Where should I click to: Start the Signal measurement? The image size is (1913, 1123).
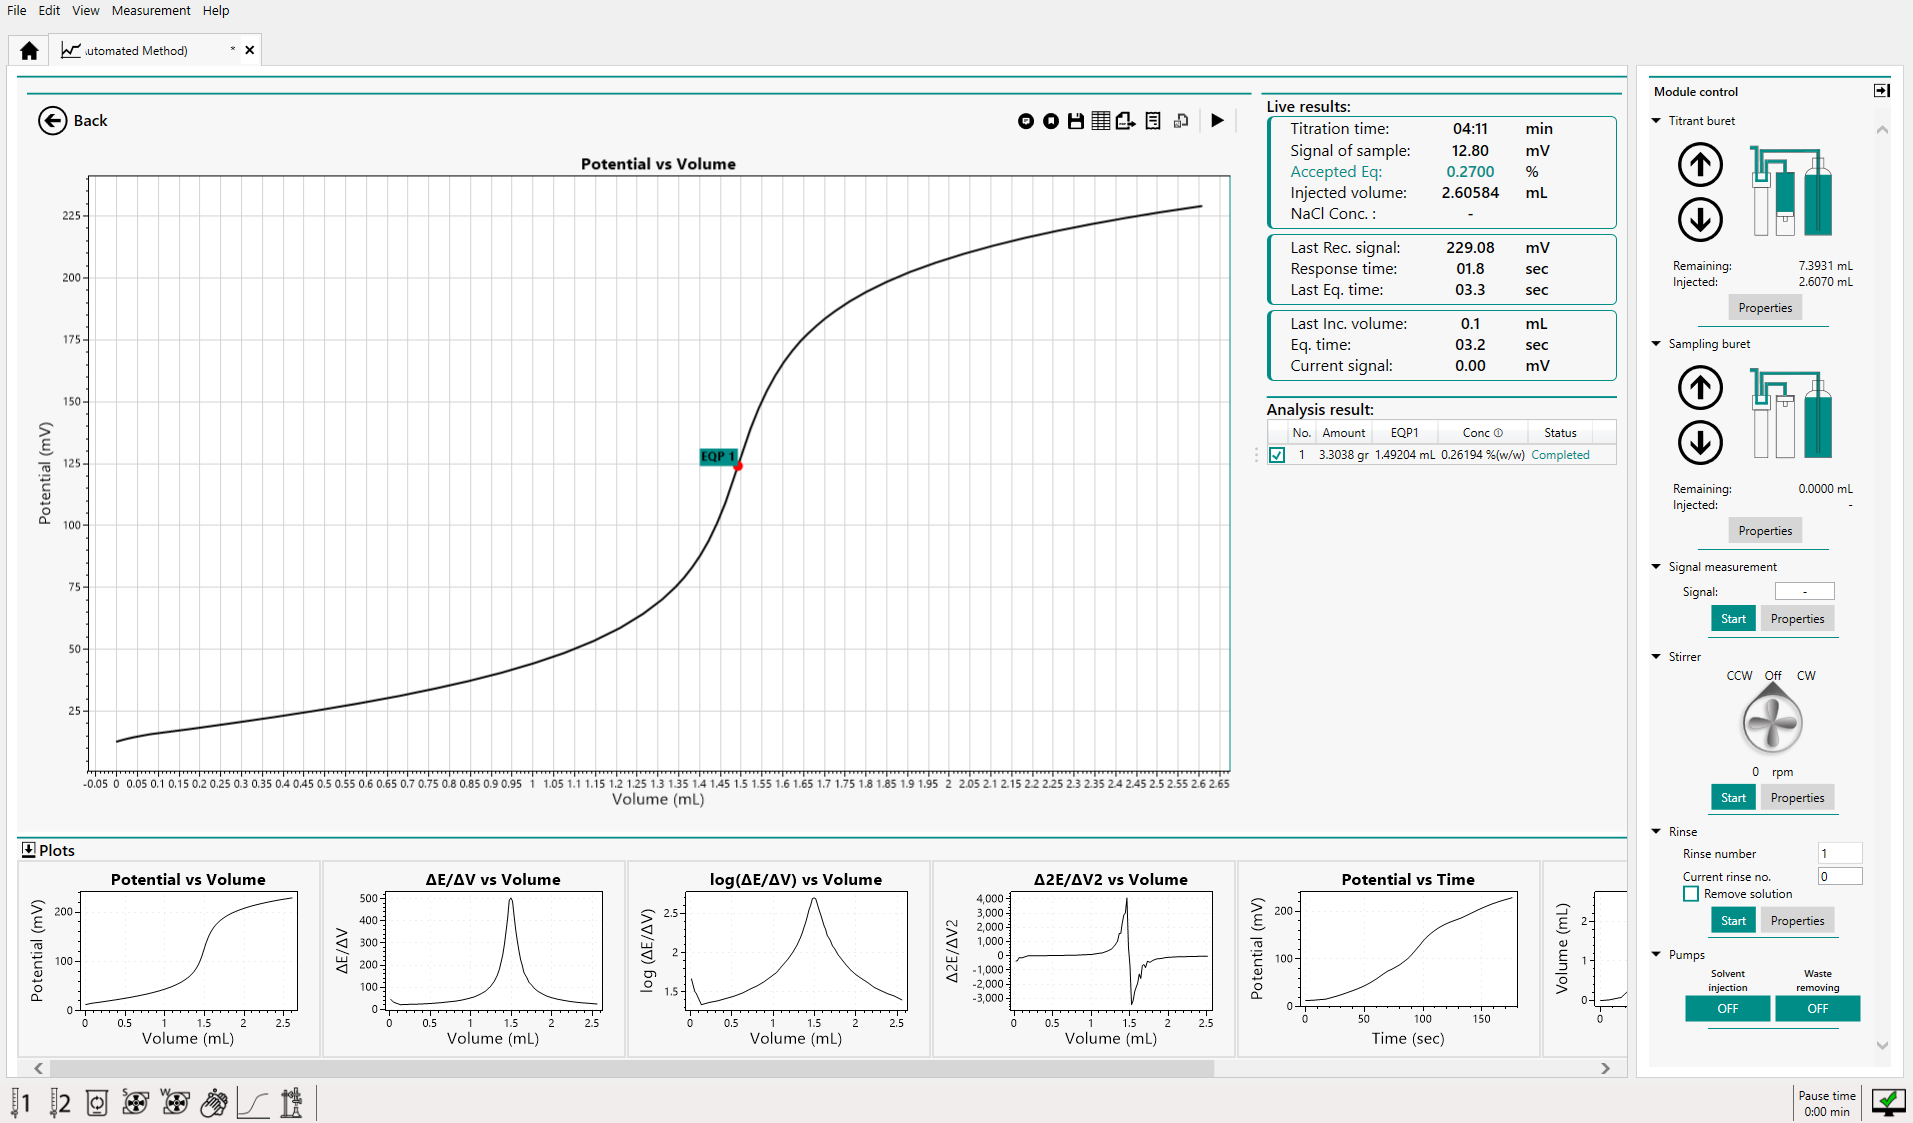[1732, 619]
